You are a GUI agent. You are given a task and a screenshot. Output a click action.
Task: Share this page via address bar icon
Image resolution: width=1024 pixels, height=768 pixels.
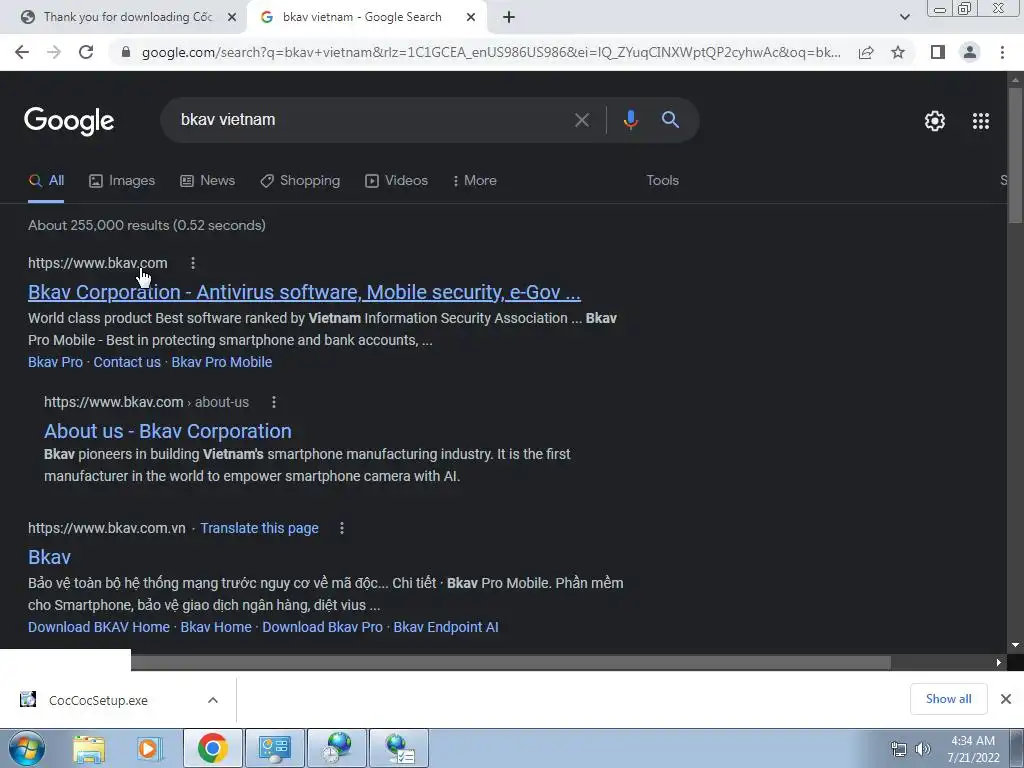(x=866, y=52)
